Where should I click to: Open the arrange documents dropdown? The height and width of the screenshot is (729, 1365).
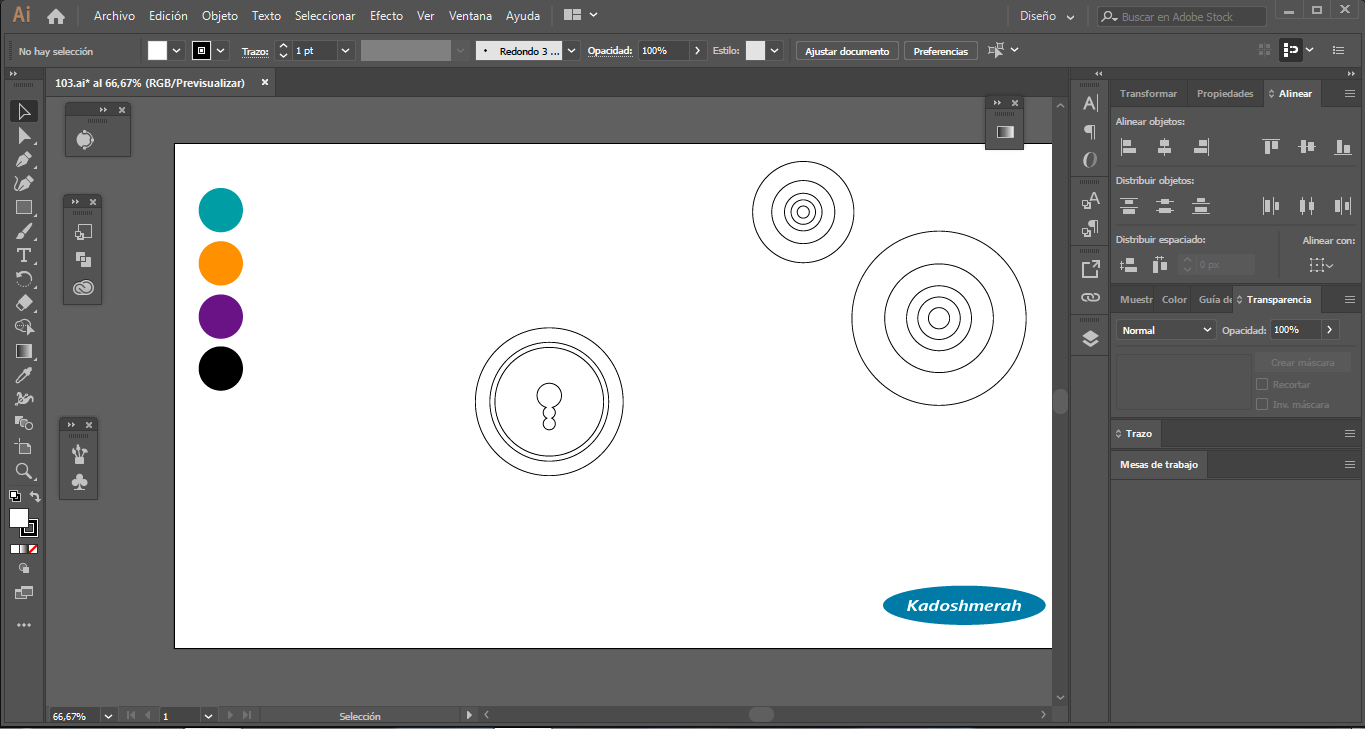coord(581,16)
